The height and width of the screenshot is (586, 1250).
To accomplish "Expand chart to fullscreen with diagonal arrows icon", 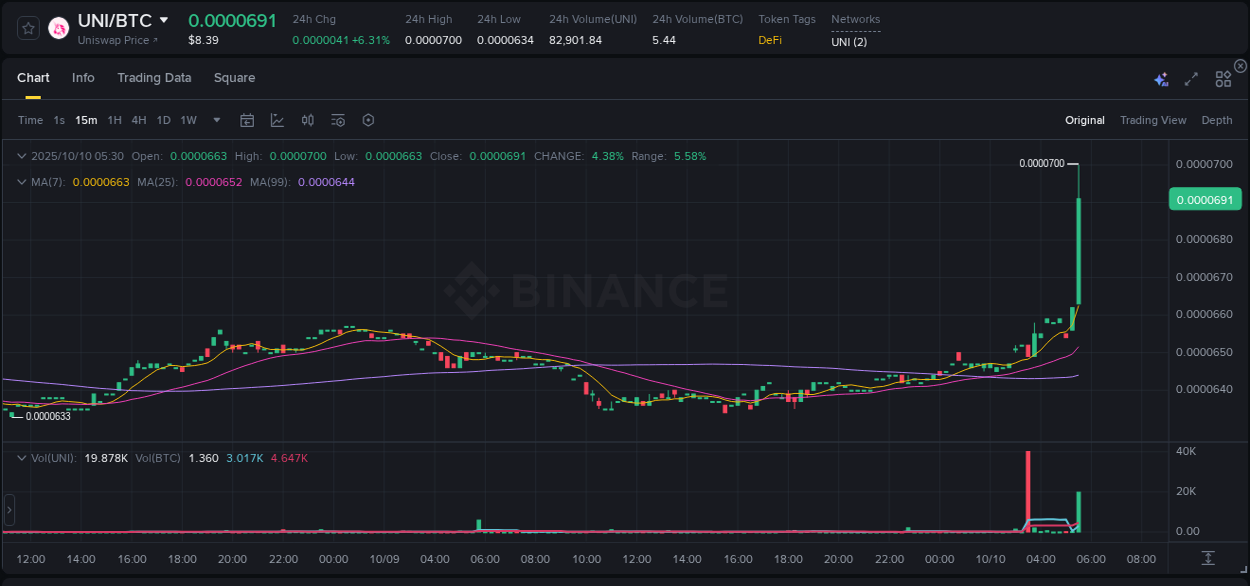I will tap(1191, 78).
